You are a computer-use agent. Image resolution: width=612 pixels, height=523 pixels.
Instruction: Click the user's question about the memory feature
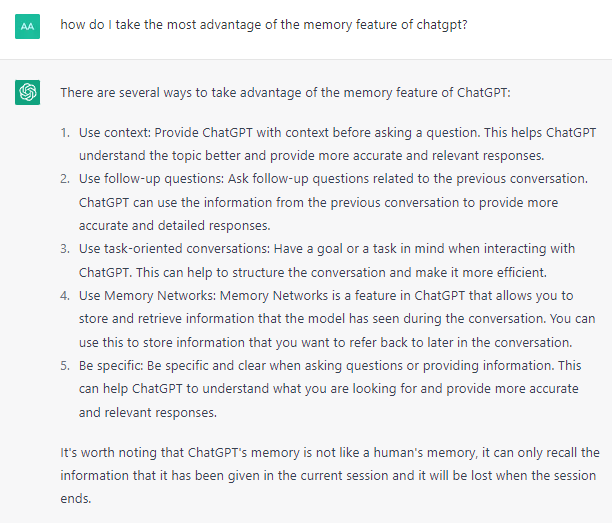pyautogui.click(x=263, y=24)
